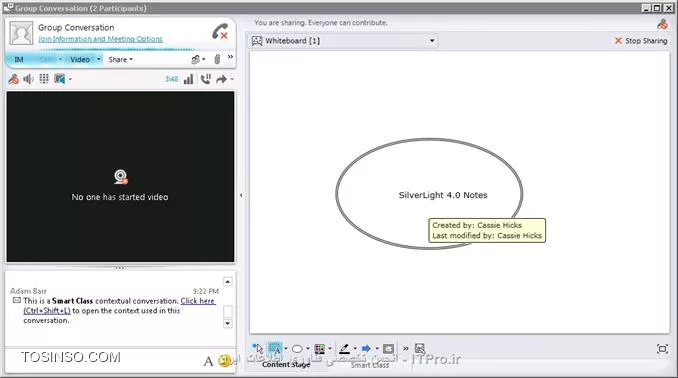The height and width of the screenshot is (378, 678).
Task: Expand the Whiteboard [1] dropdown
Action: click(x=432, y=41)
